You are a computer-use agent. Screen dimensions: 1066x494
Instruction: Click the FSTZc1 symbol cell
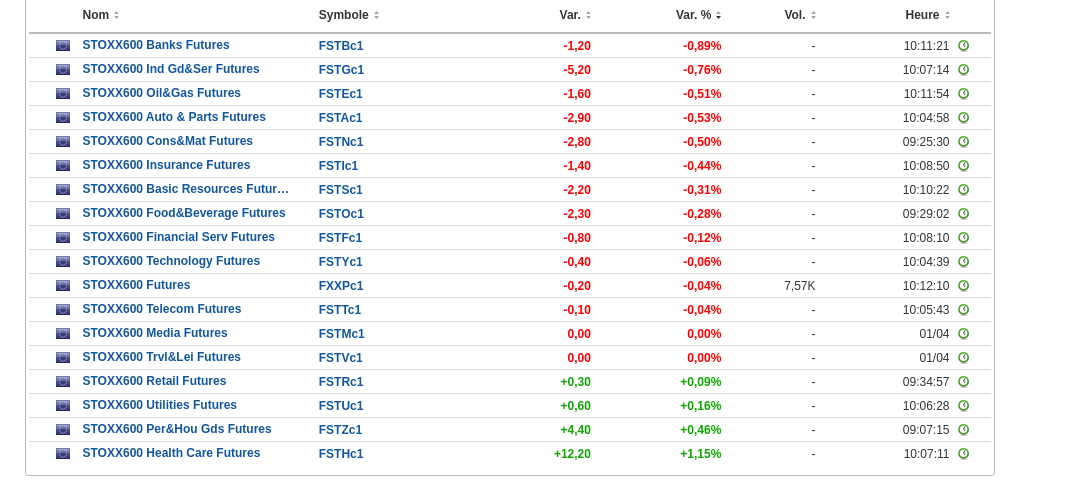[x=341, y=430]
